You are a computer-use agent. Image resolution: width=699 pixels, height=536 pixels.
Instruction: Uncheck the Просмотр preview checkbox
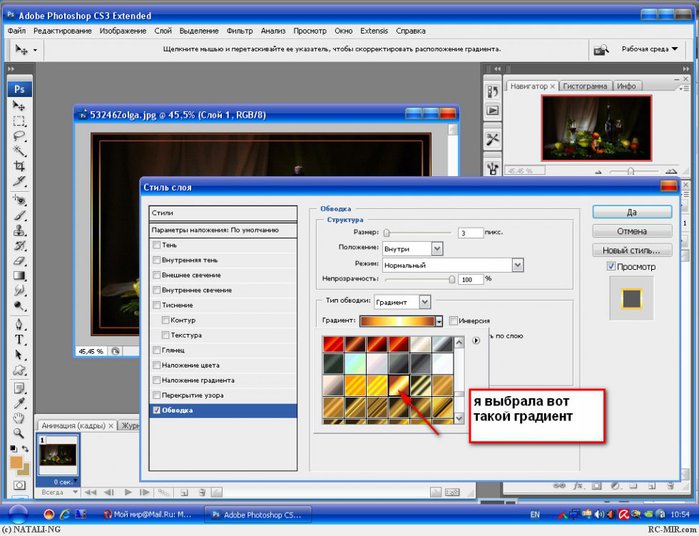[x=611, y=267]
